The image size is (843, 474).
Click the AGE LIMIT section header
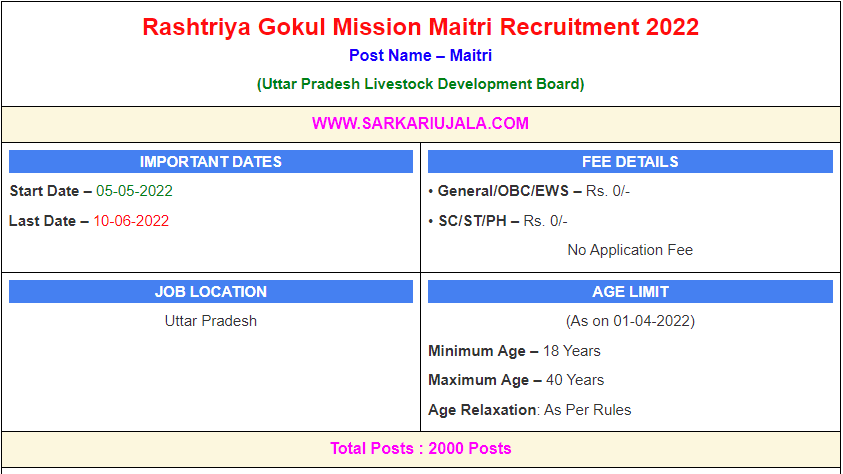630,292
